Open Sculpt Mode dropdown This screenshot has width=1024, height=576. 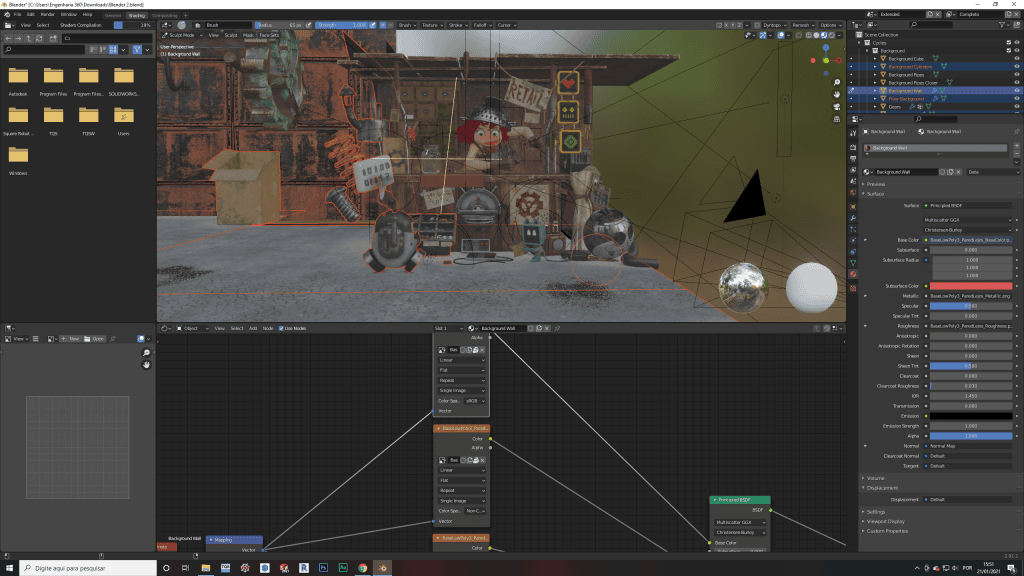pyautogui.click(x=181, y=35)
